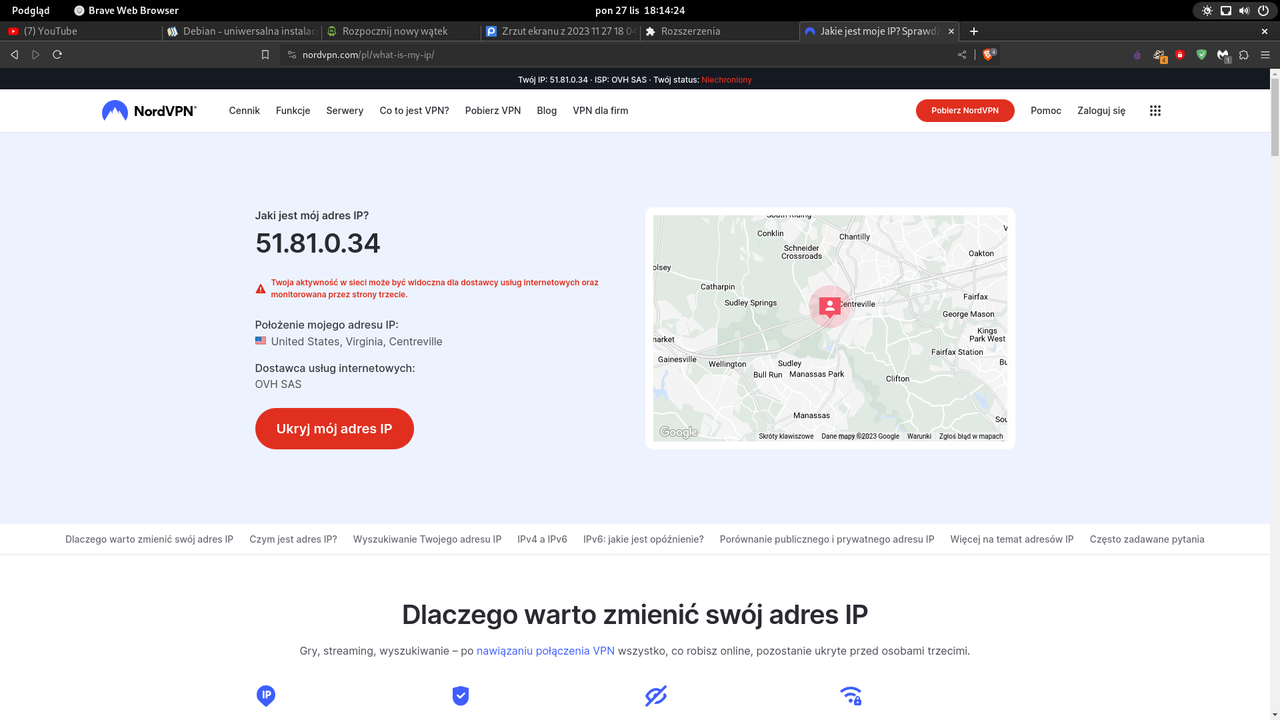Jump to Czym jest adres IP? section
Screen dimensions: 1280x720
(293, 539)
